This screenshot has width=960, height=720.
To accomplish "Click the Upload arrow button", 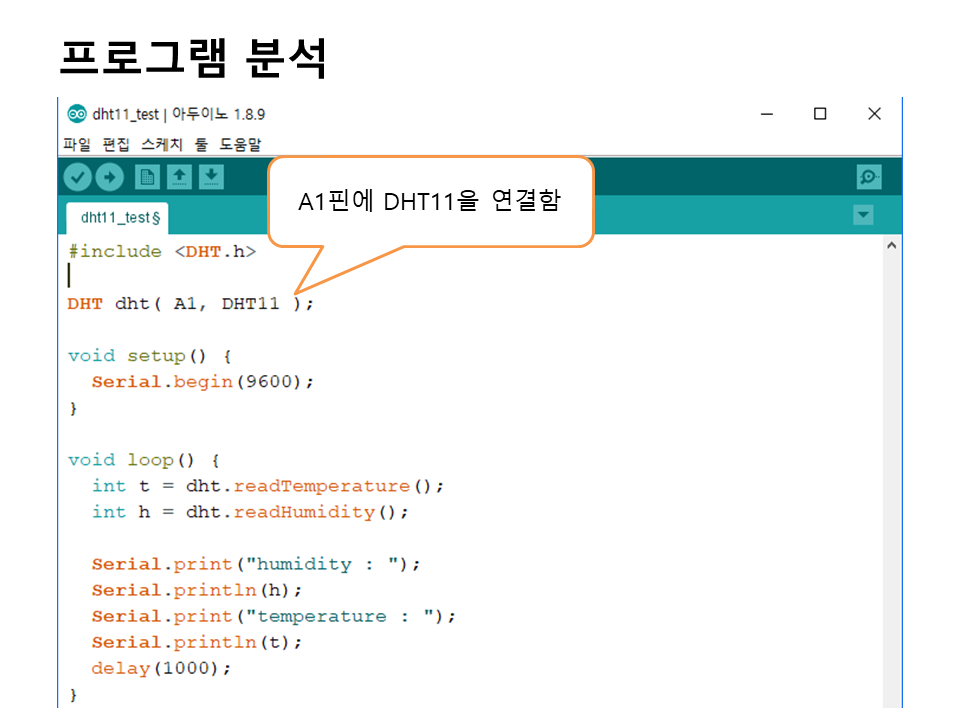I will [x=110, y=178].
